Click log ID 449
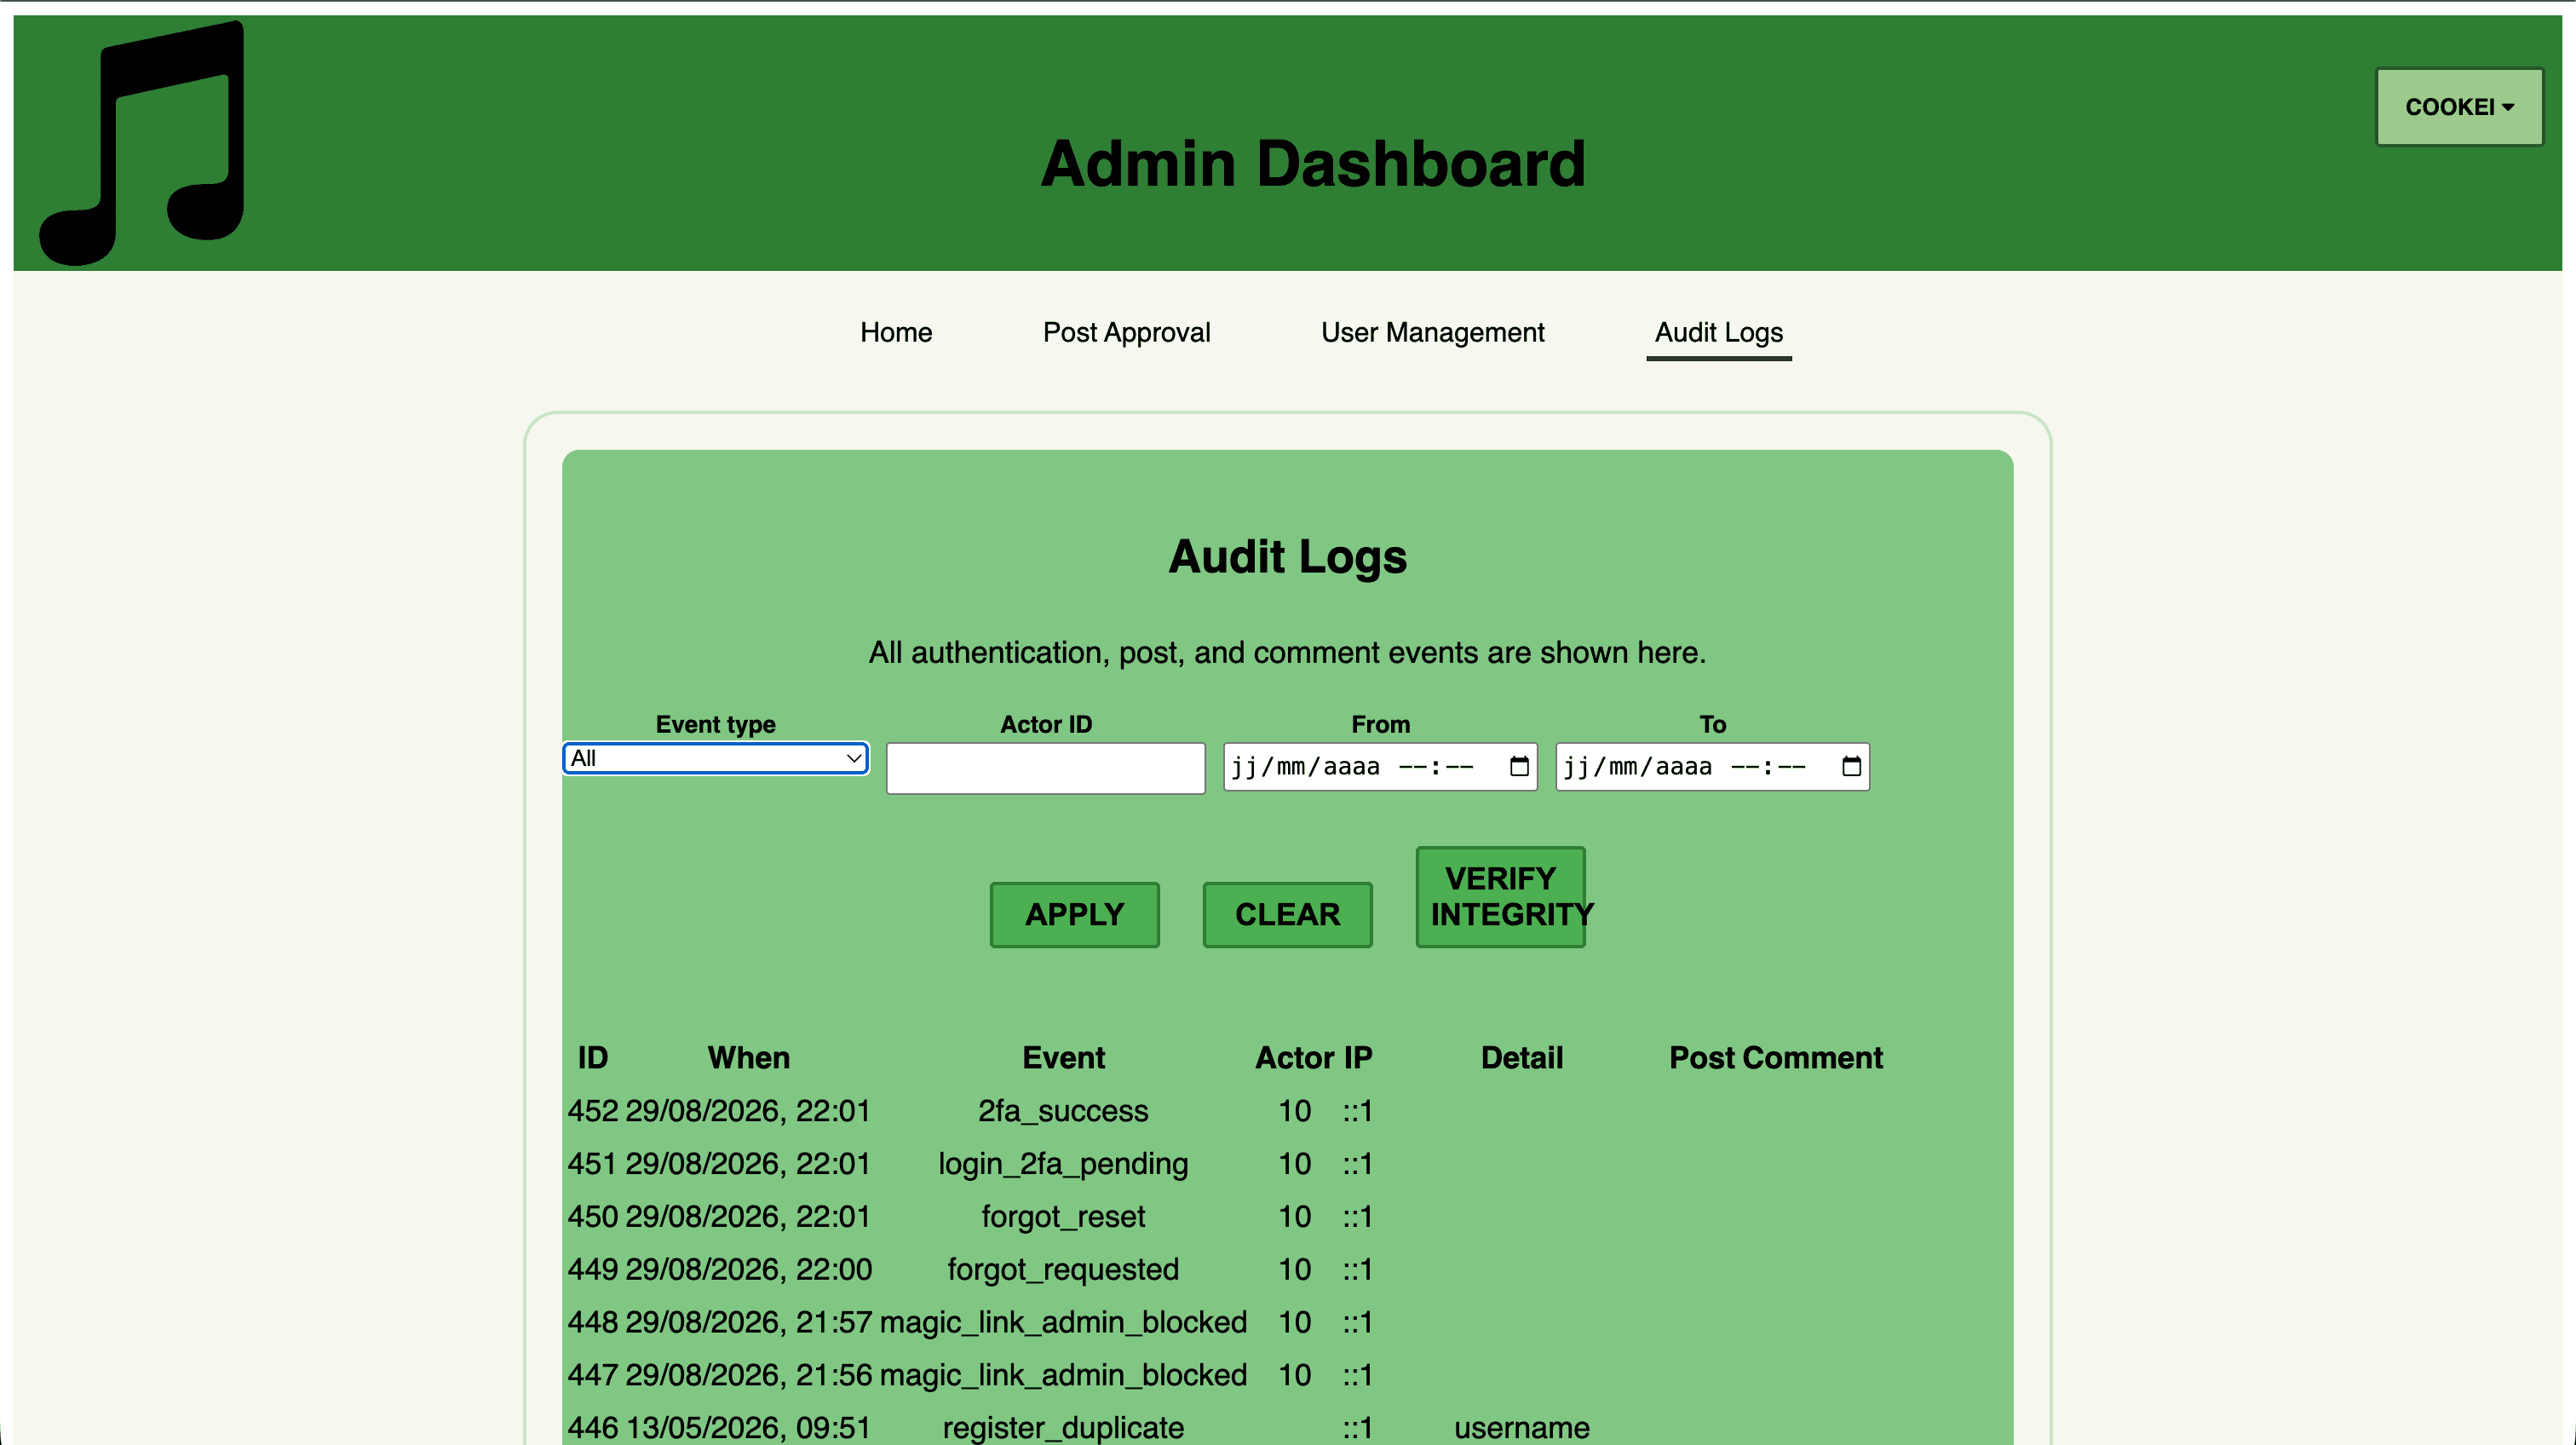The width and height of the screenshot is (2576, 1445). pos(593,1270)
